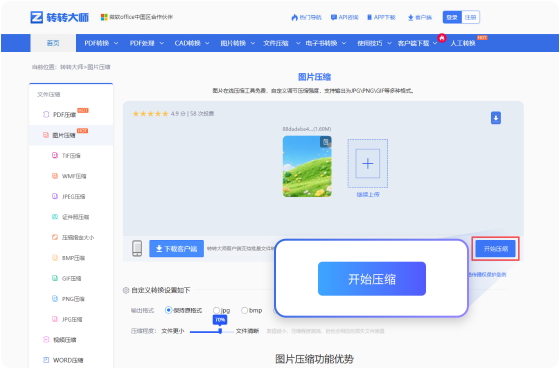Open 热门导航 with the flame icon
The height and width of the screenshot is (369, 560).
click(306, 17)
